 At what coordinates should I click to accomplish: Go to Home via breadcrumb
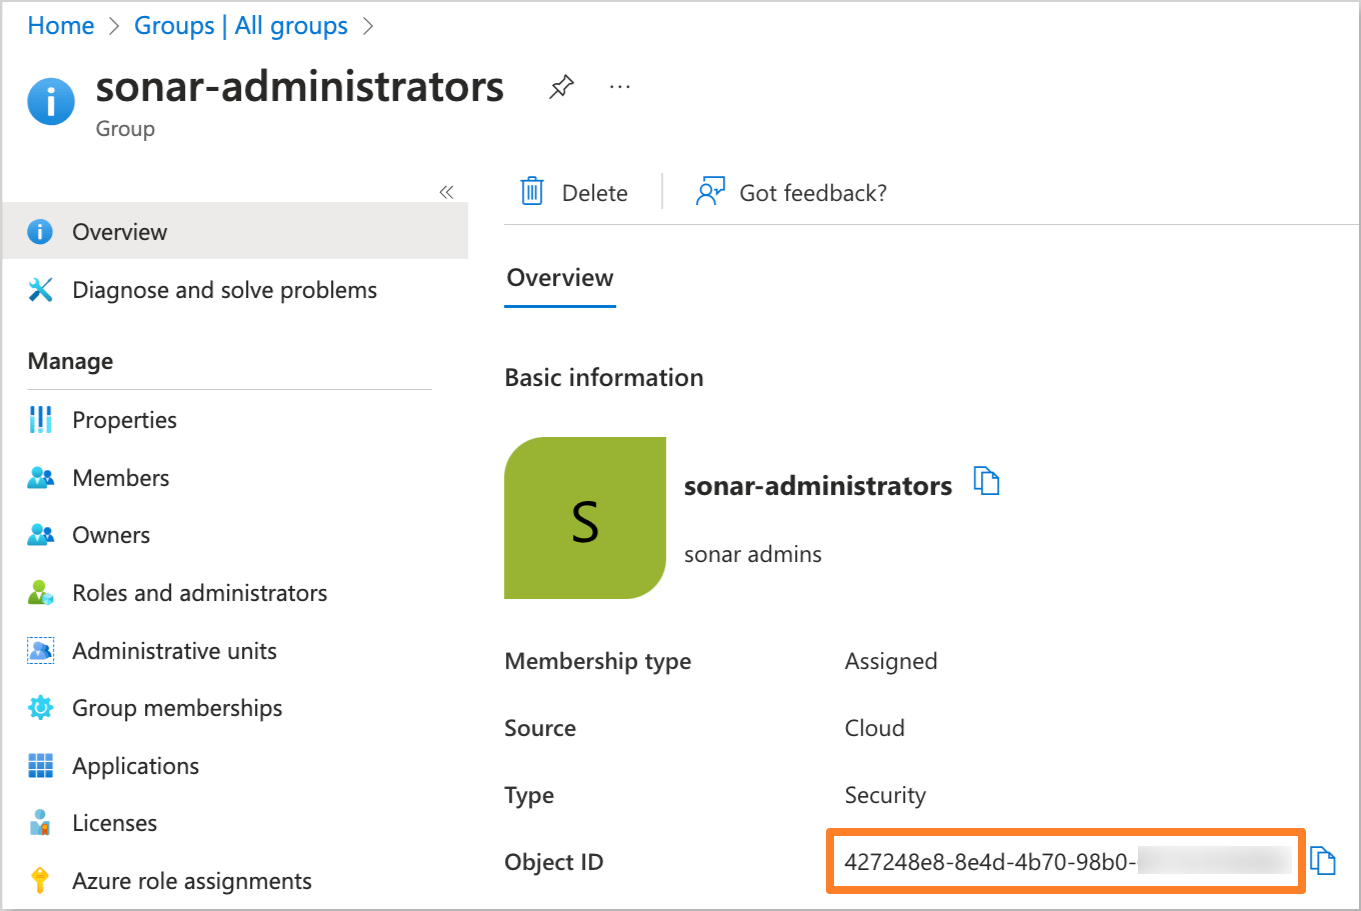point(61,26)
